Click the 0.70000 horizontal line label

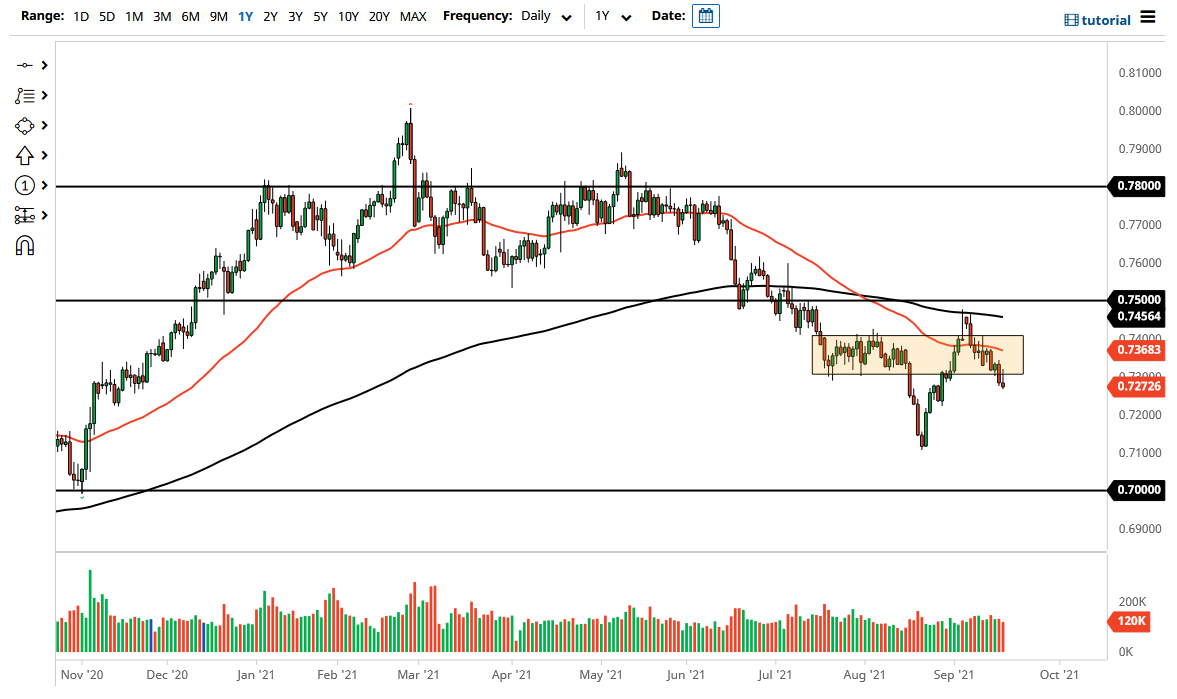(x=1138, y=490)
